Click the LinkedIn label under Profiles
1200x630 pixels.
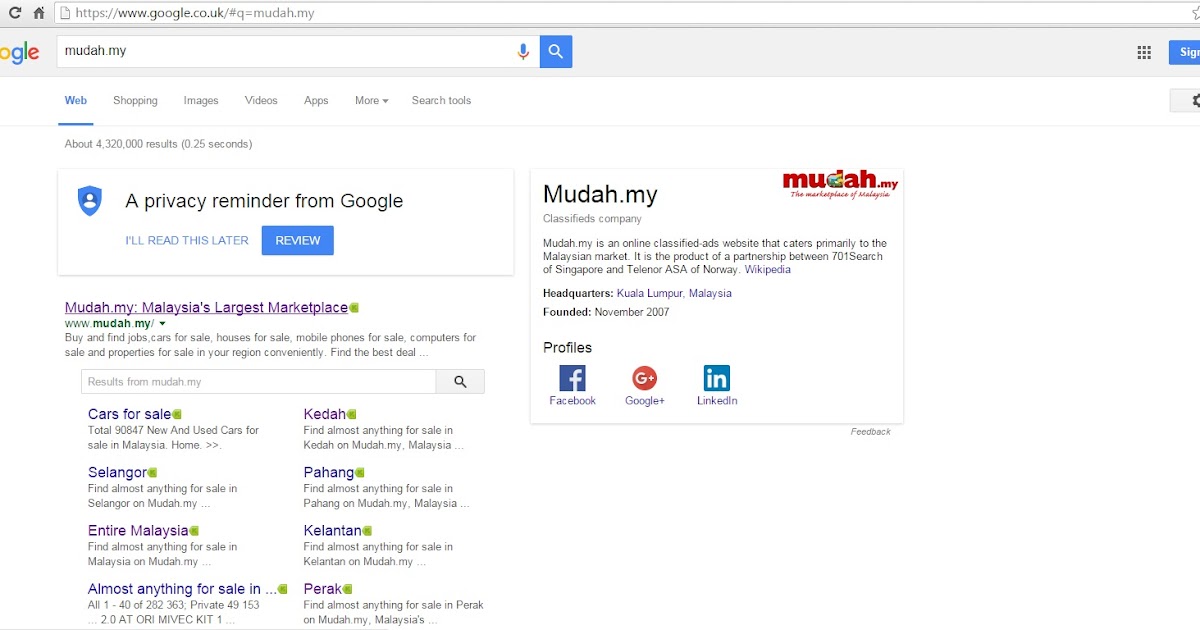(717, 401)
